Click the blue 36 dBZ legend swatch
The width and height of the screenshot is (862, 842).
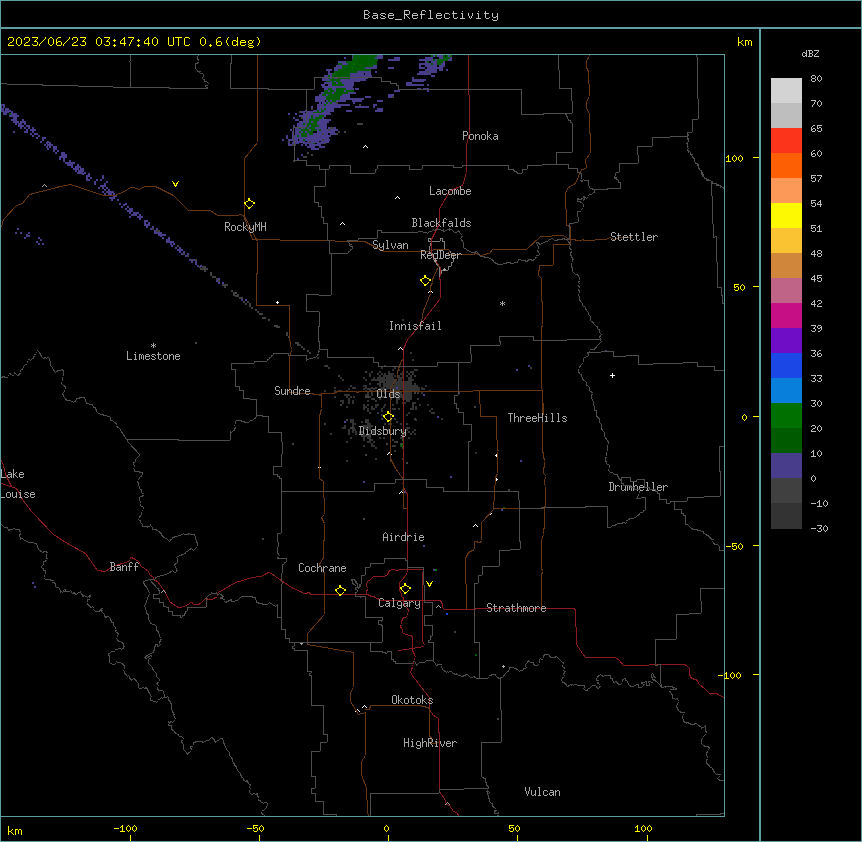click(786, 365)
